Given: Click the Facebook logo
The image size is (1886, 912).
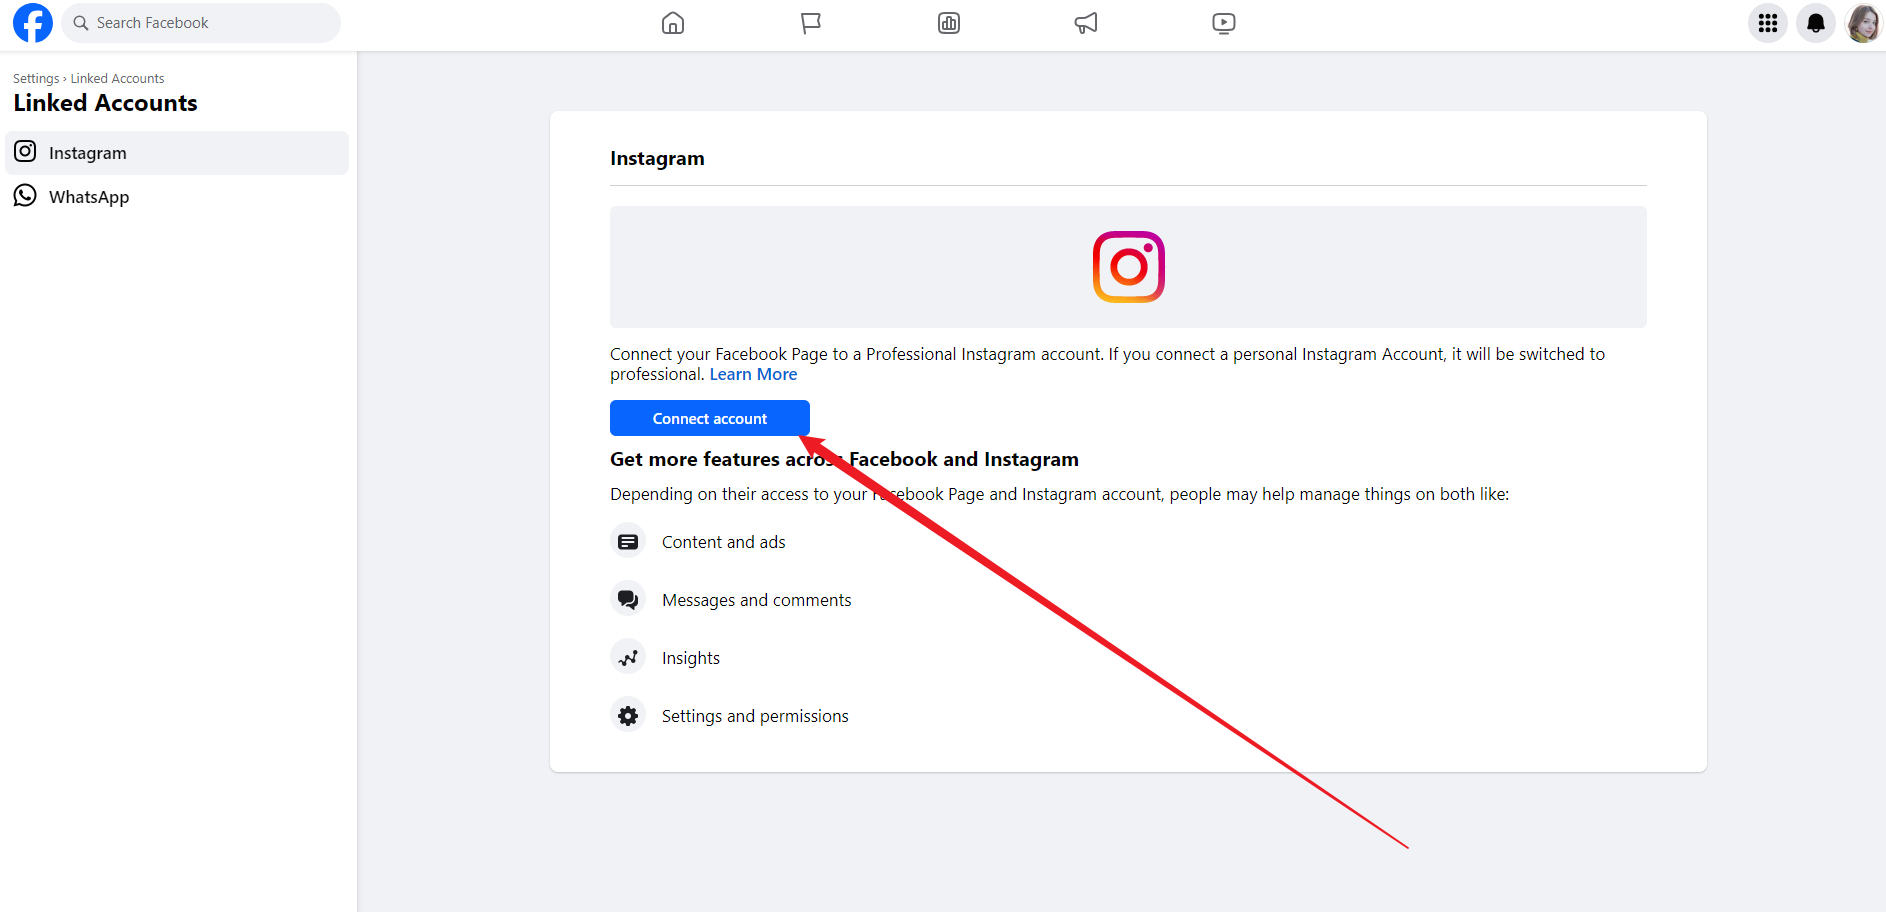Looking at the screenshot, I should click(x=33, y=23).
